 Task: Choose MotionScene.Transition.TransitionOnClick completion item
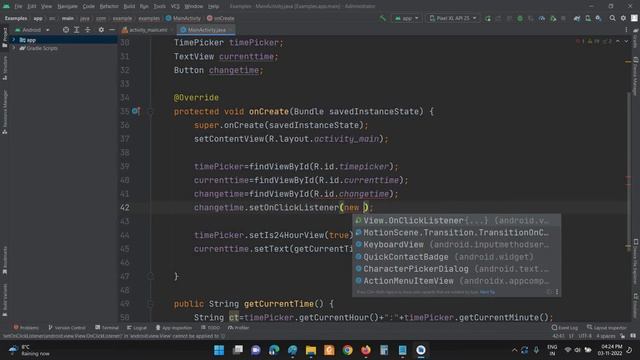456,233
